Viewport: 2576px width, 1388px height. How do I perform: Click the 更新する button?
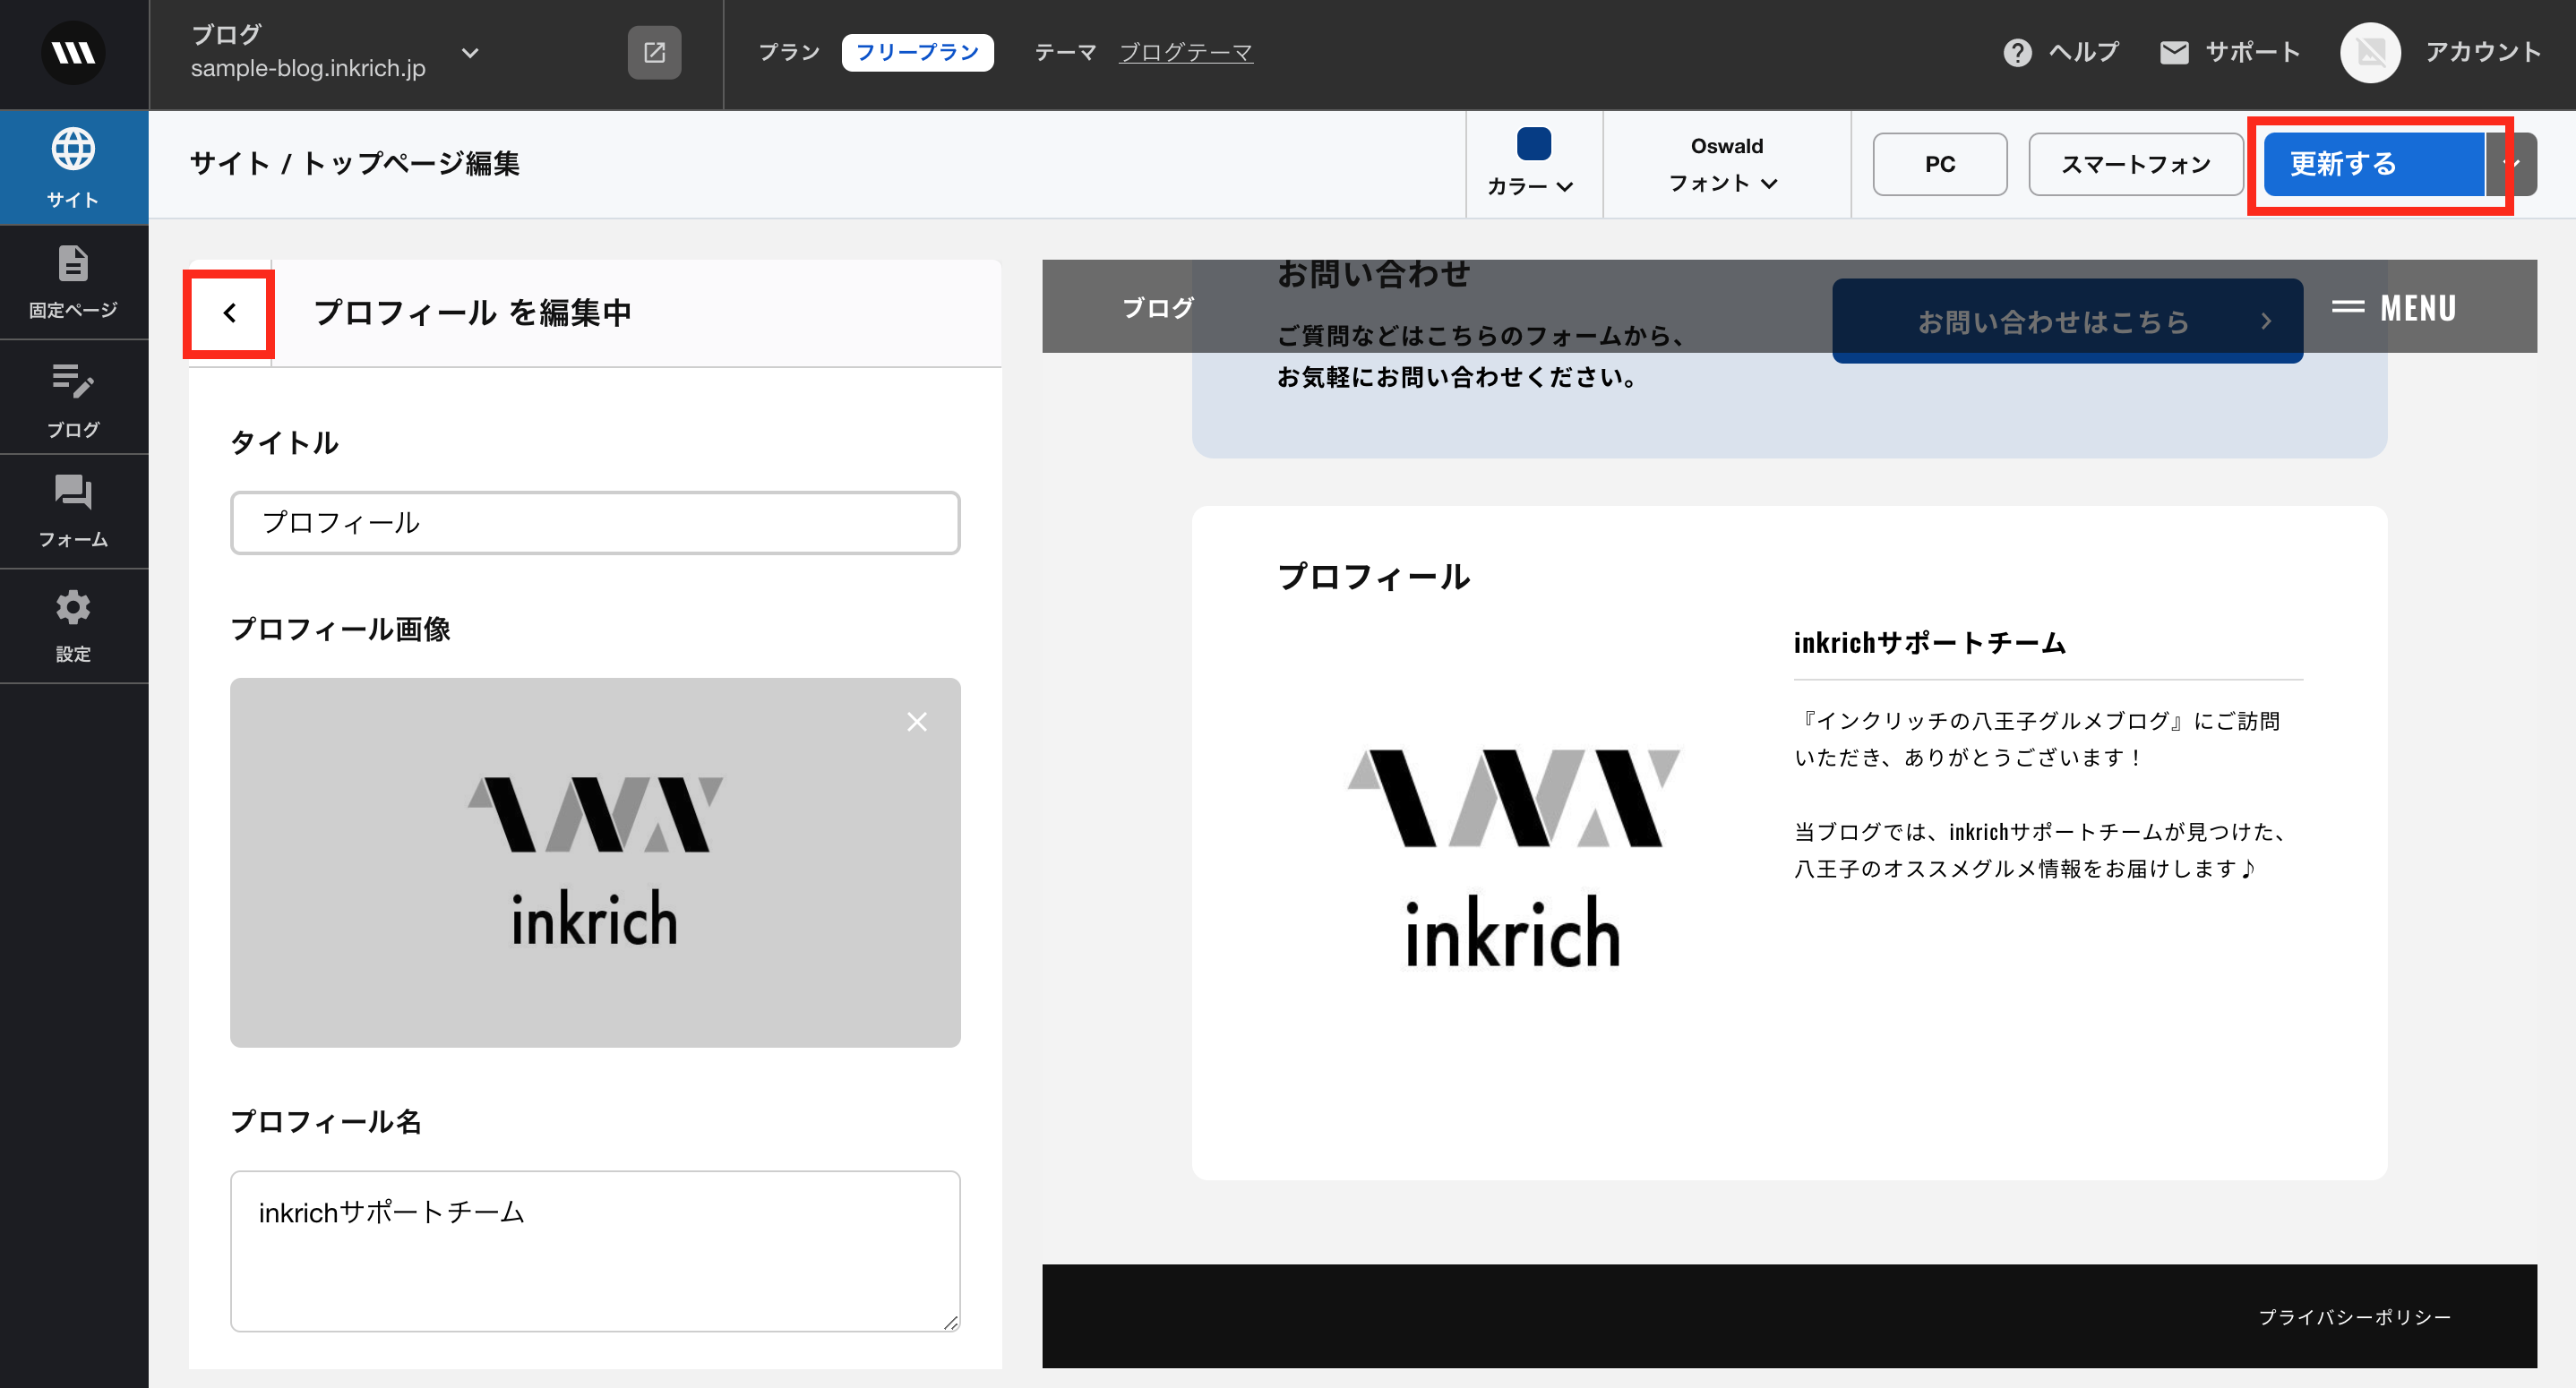point(2374,164)
